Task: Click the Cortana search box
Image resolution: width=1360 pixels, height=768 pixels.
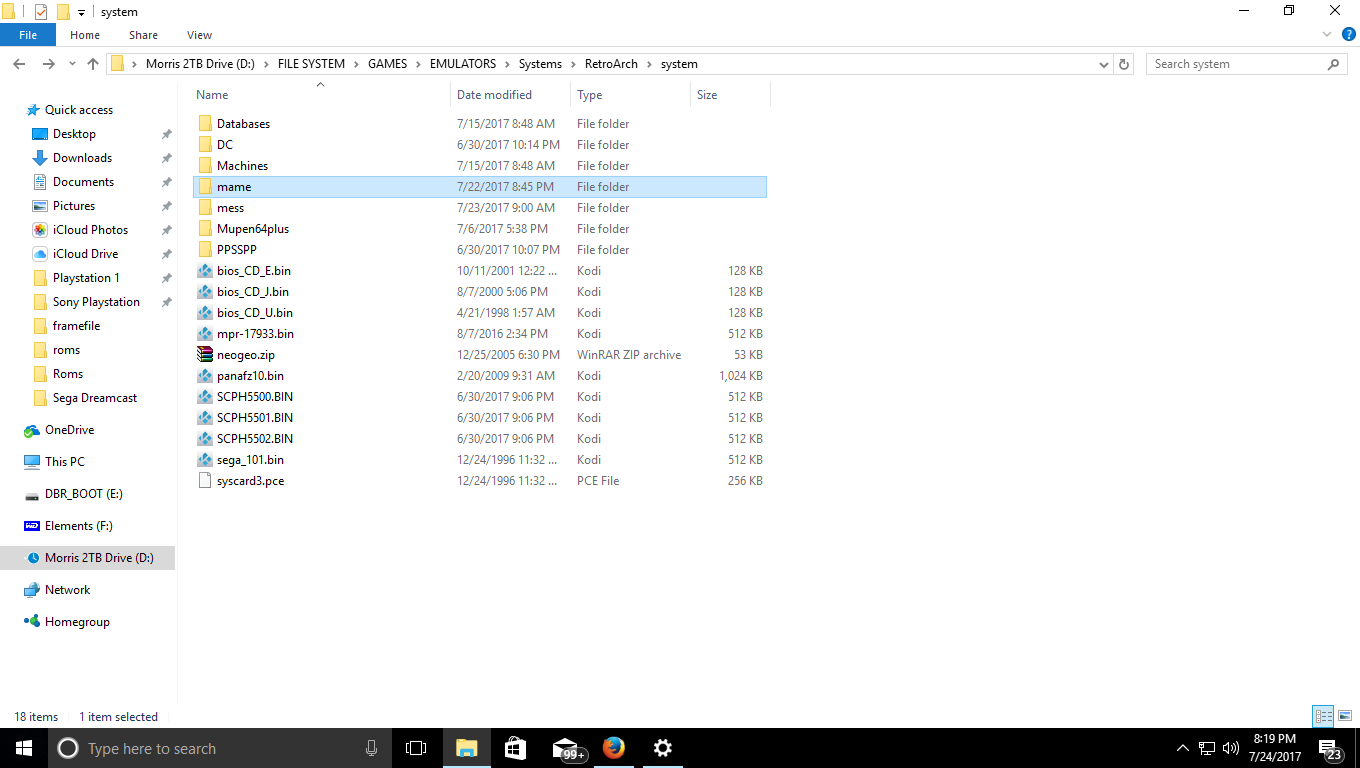Action: click(x=218, y=748)
